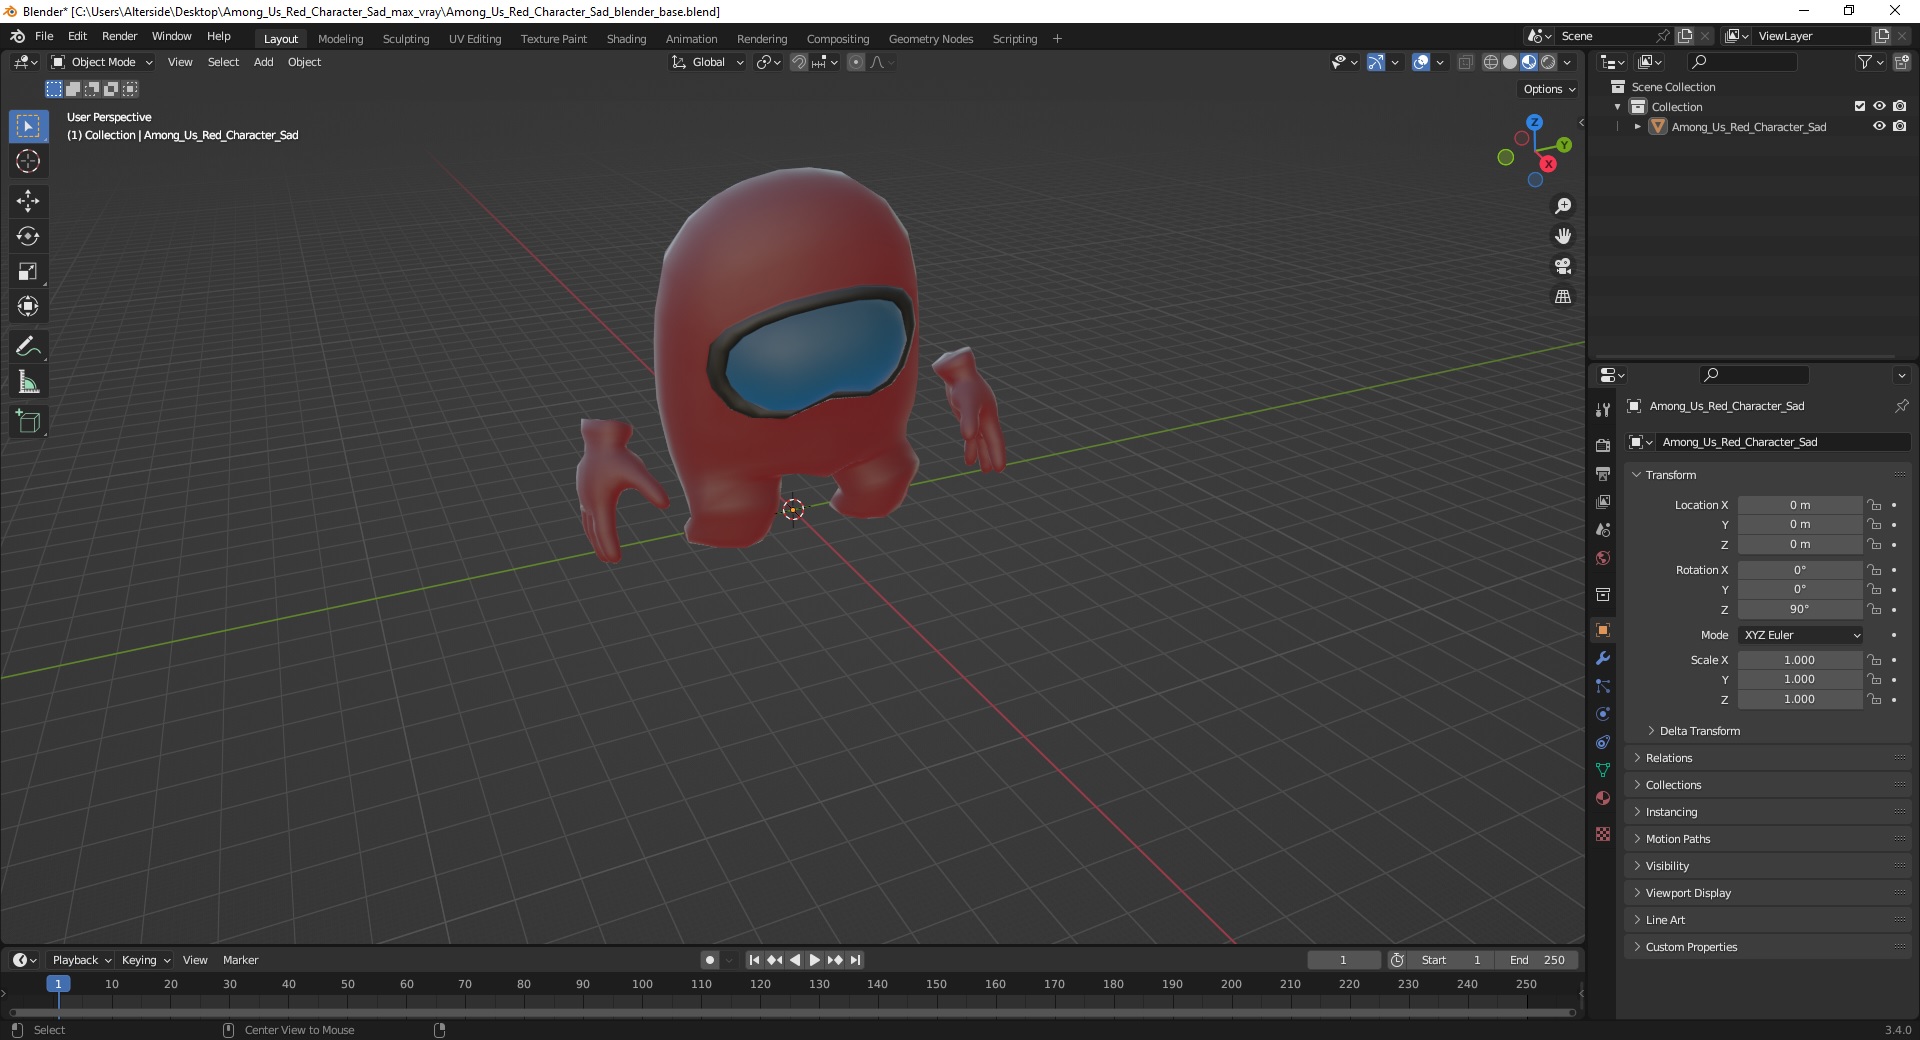
Task: Expand Among_Us_Red_Character_Sad tree item in outliner
Action: point(1638,127)
